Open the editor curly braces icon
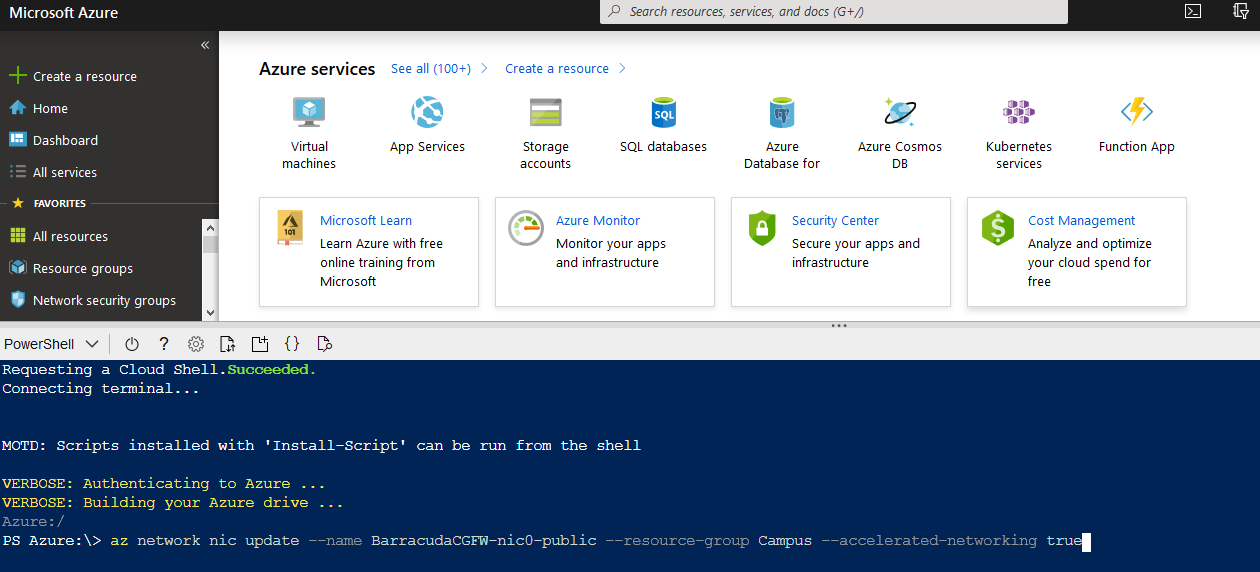This screenshot has height=572, width=1260. click(x=292, y=344)
